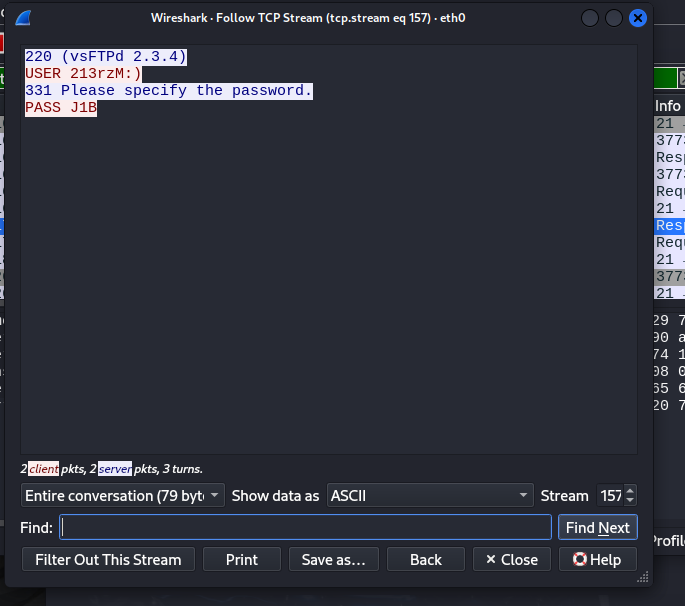Click the 'Stream' label near the spinner

point(564,496)
